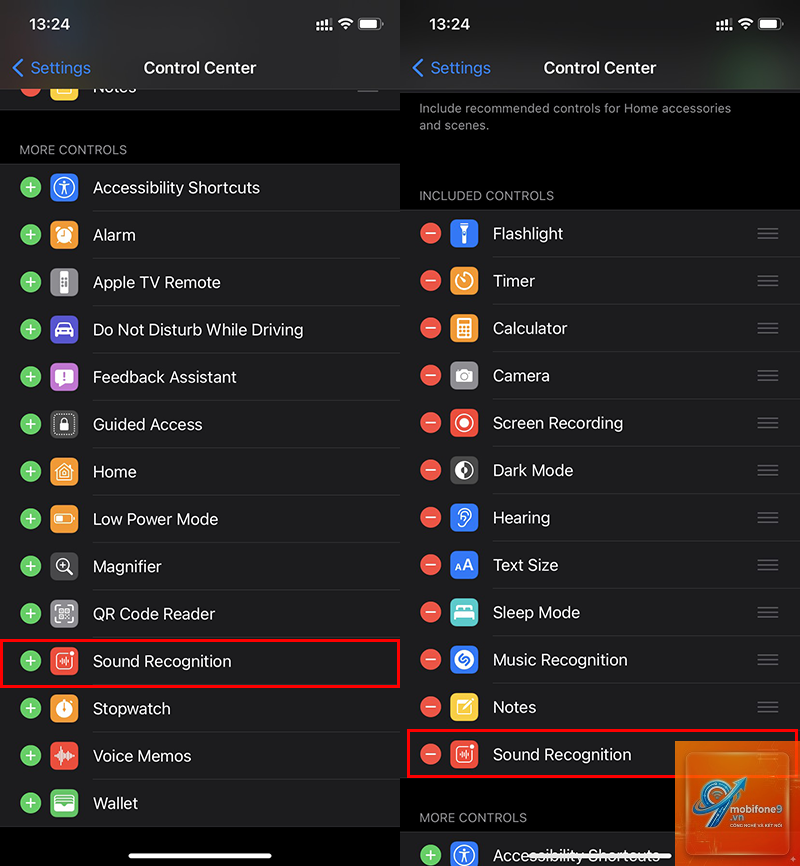The width and height of the screenshot is (800, 866).
Task: Tap reorder handle beside Text Size
Action: coord(768,565)
